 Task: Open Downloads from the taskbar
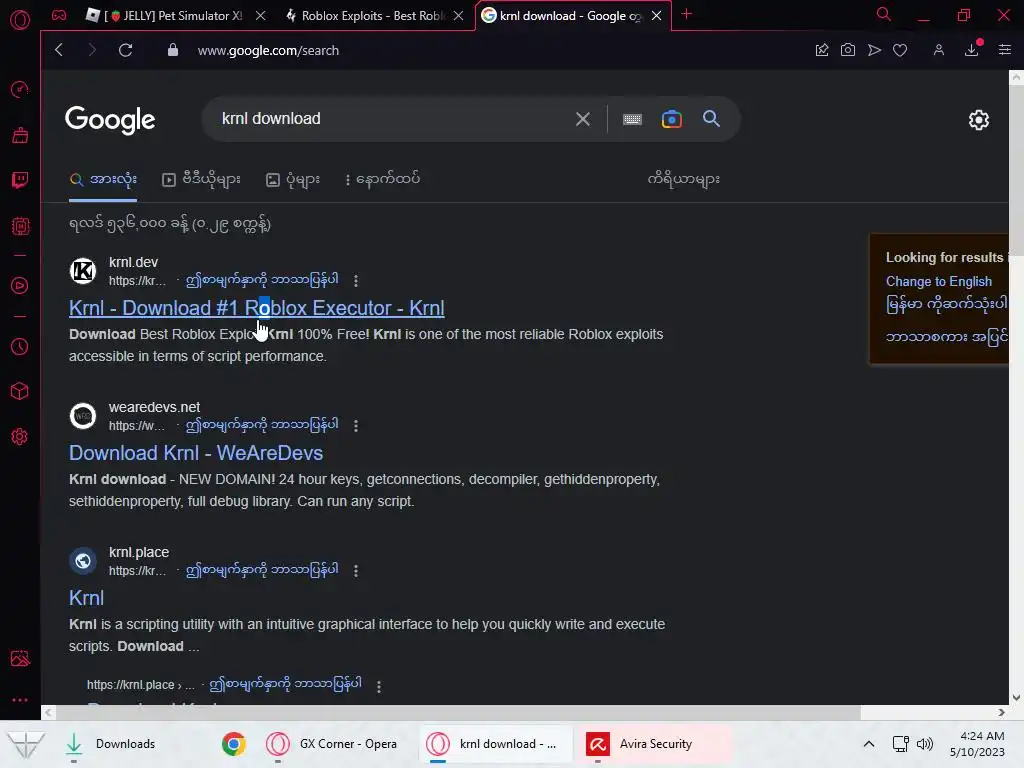[x=111, y=744]
